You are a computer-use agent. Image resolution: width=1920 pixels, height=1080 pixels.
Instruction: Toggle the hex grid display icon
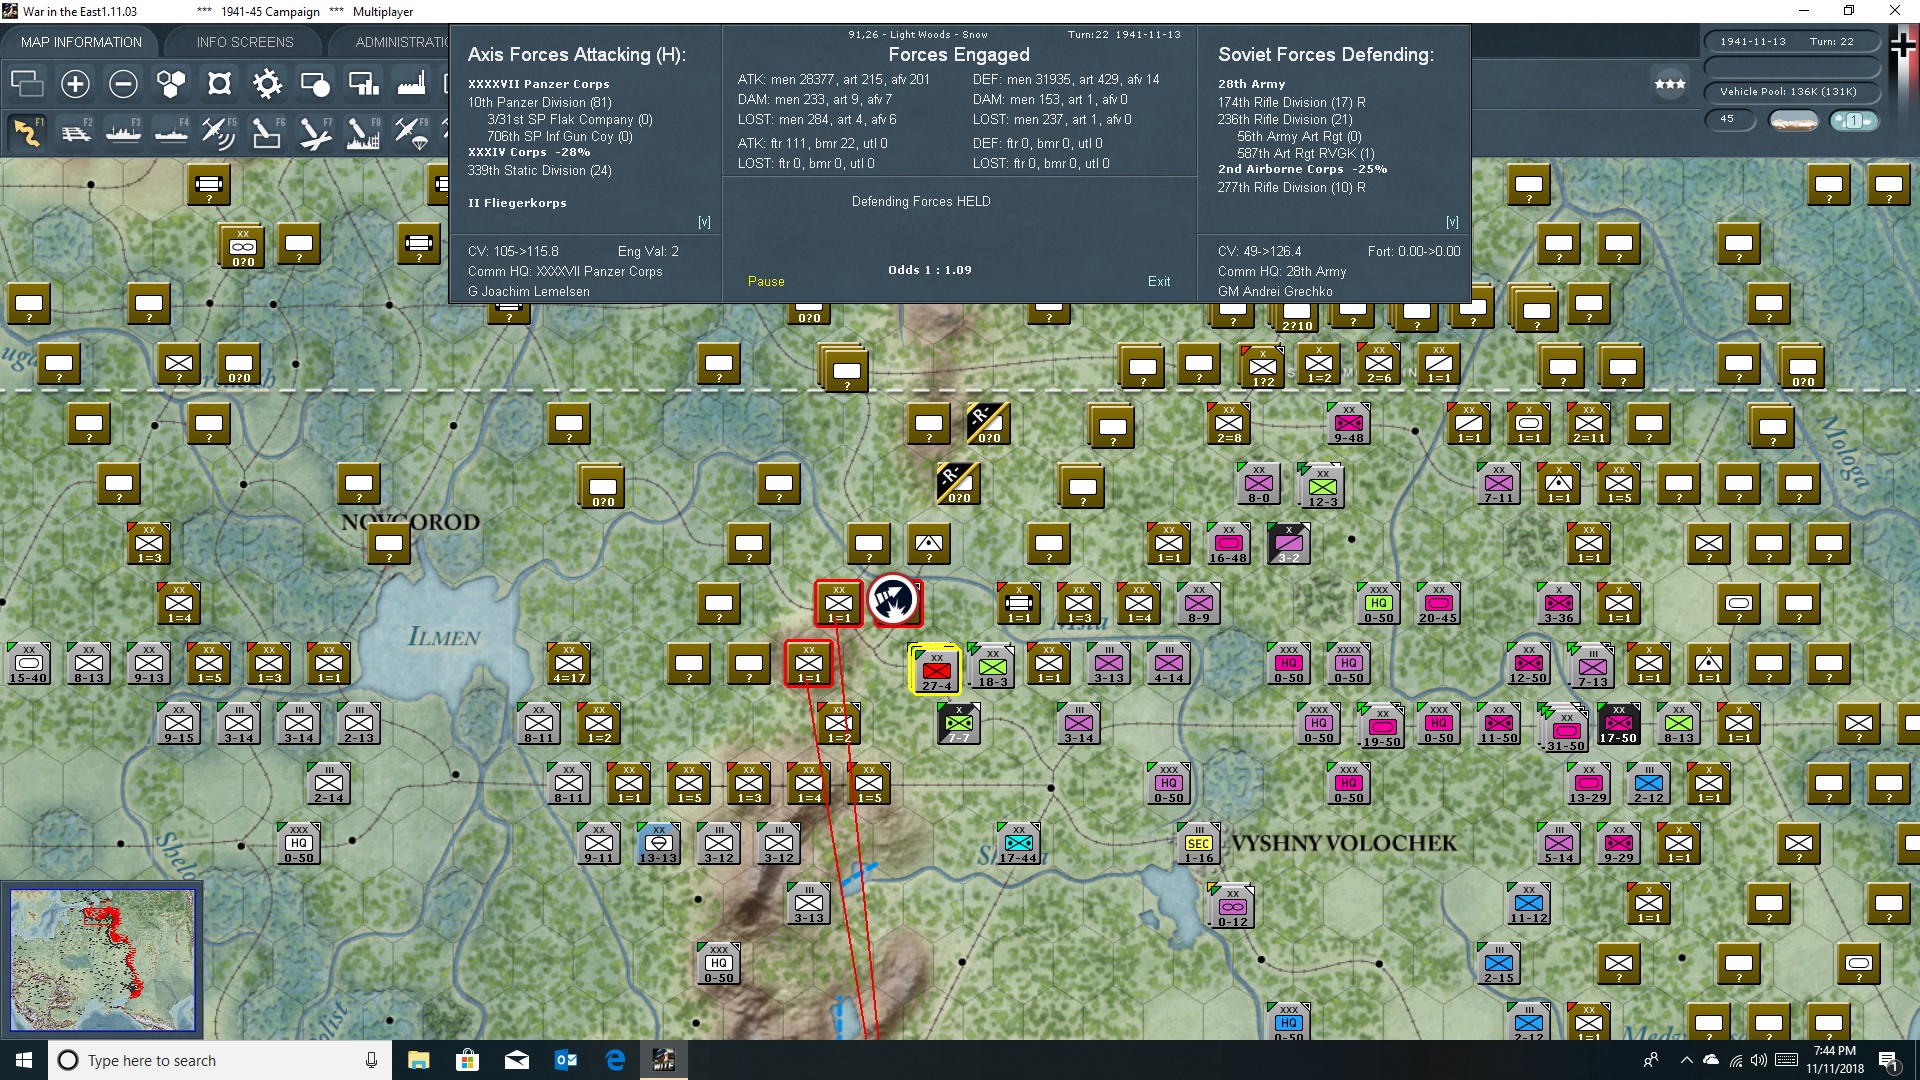coord(171,84)
